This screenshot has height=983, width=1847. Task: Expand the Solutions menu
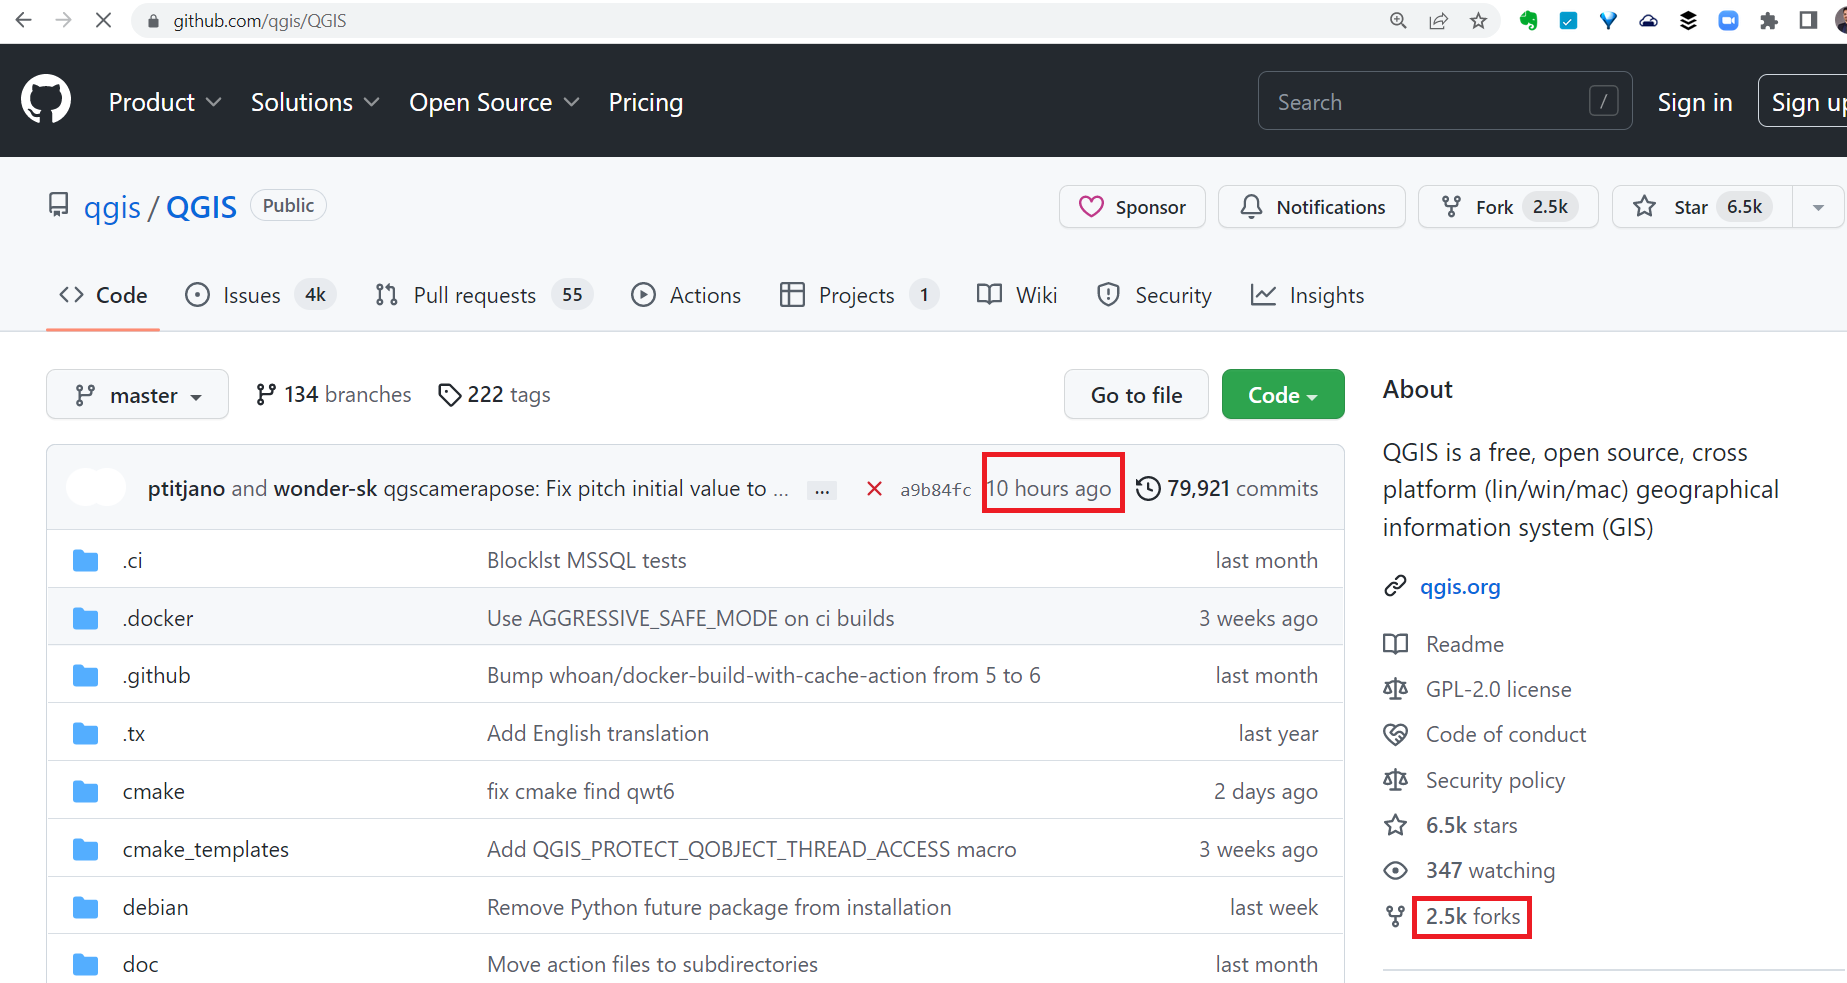315,102
